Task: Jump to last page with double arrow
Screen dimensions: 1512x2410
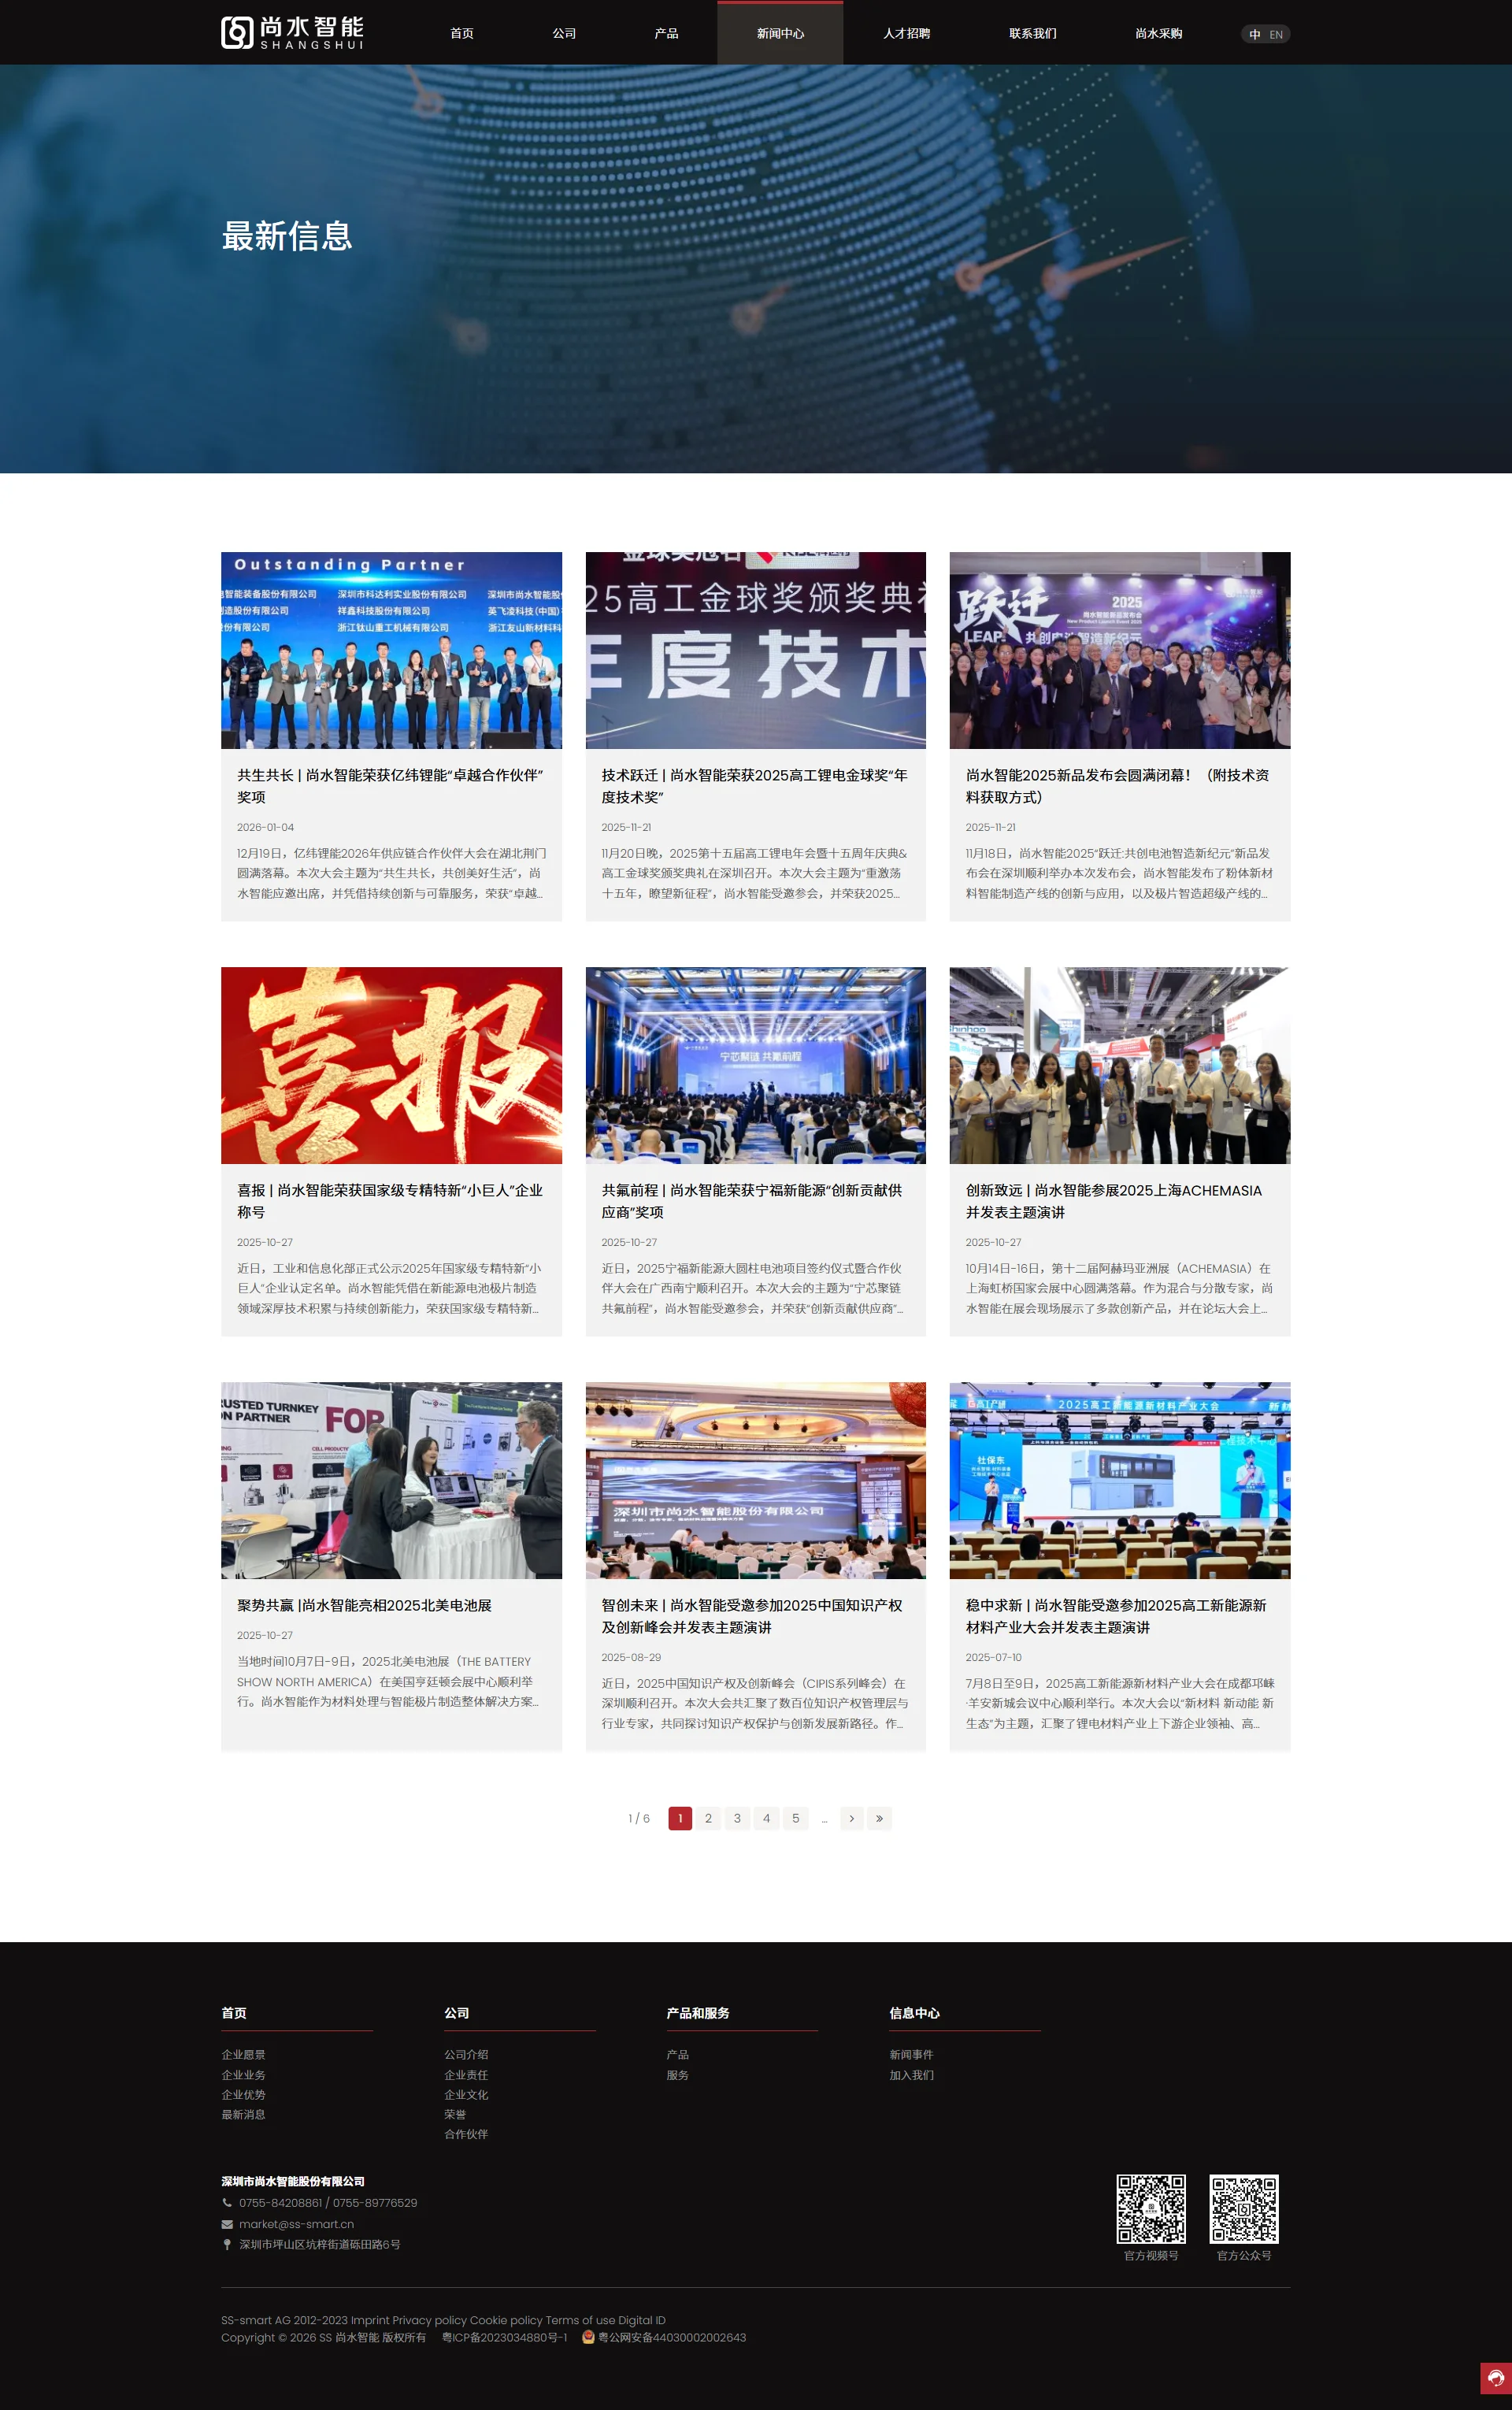Action: point(879,1818)
